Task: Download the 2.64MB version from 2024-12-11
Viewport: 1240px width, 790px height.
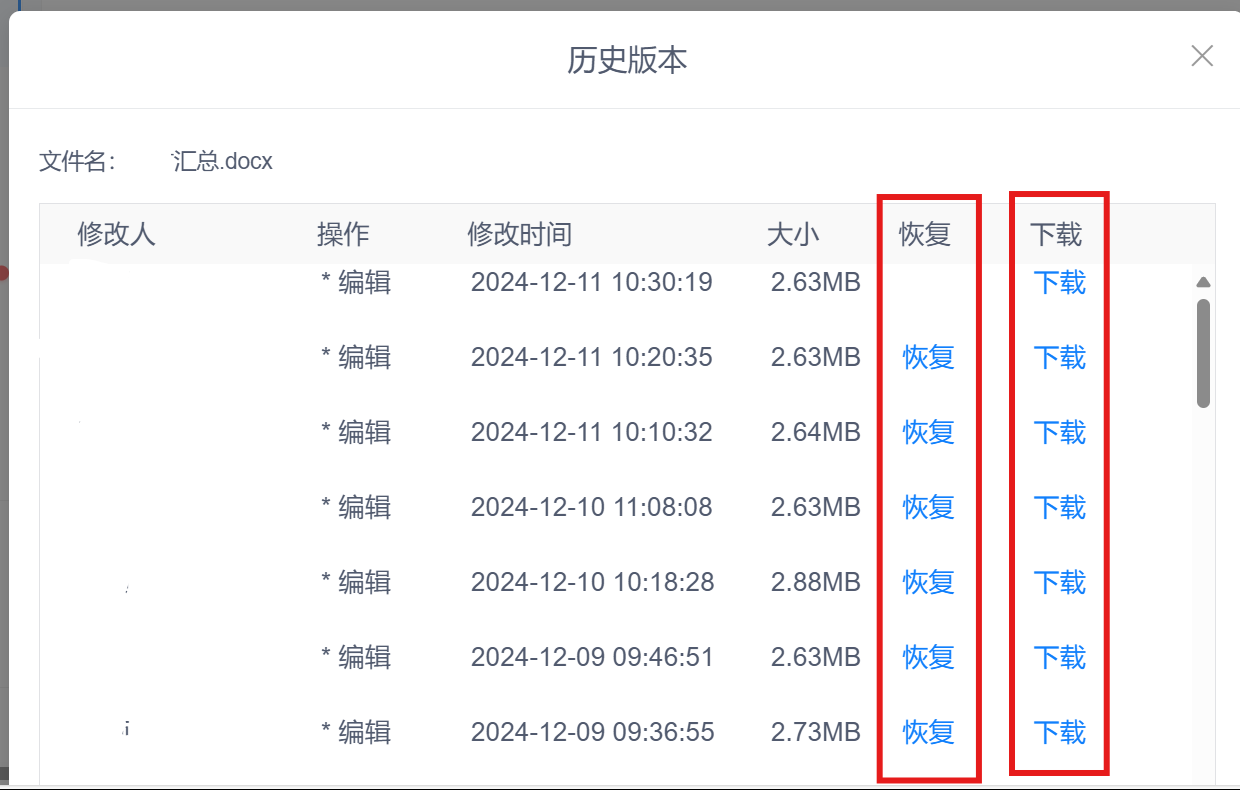Action: click(1058, 432)
